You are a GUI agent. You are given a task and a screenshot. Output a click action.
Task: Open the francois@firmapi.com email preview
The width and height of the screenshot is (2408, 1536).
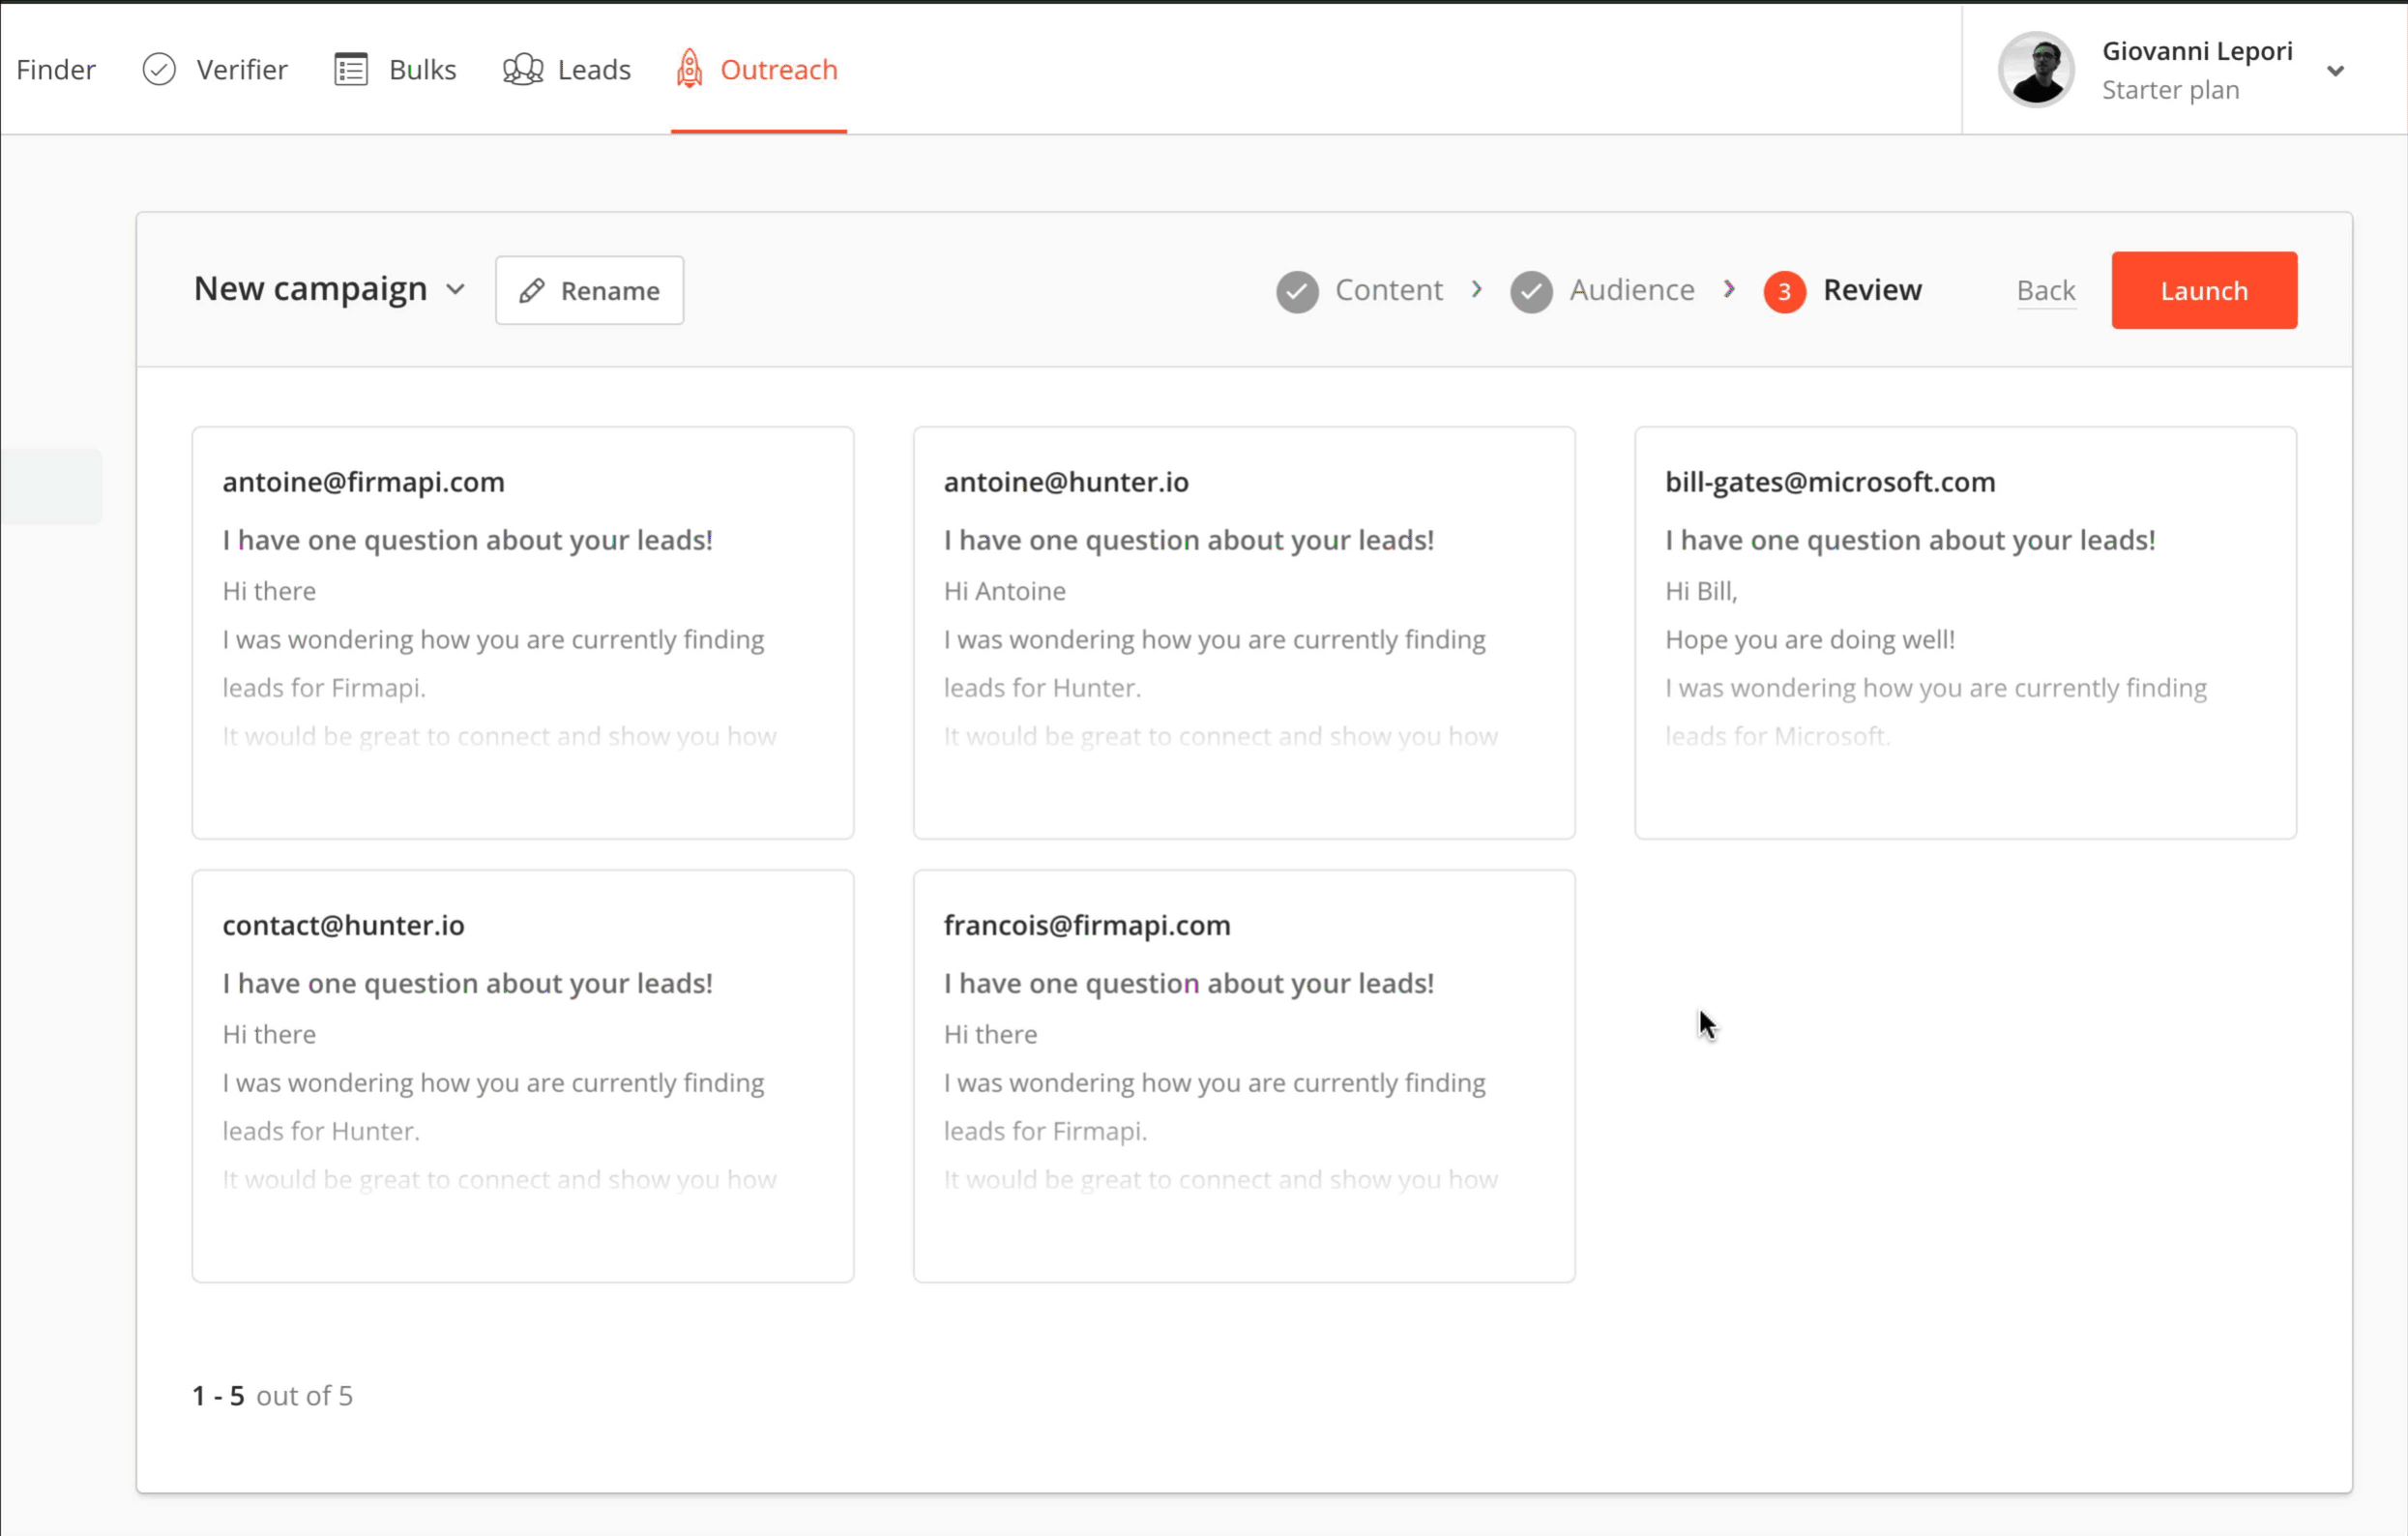point(1244,1076)
